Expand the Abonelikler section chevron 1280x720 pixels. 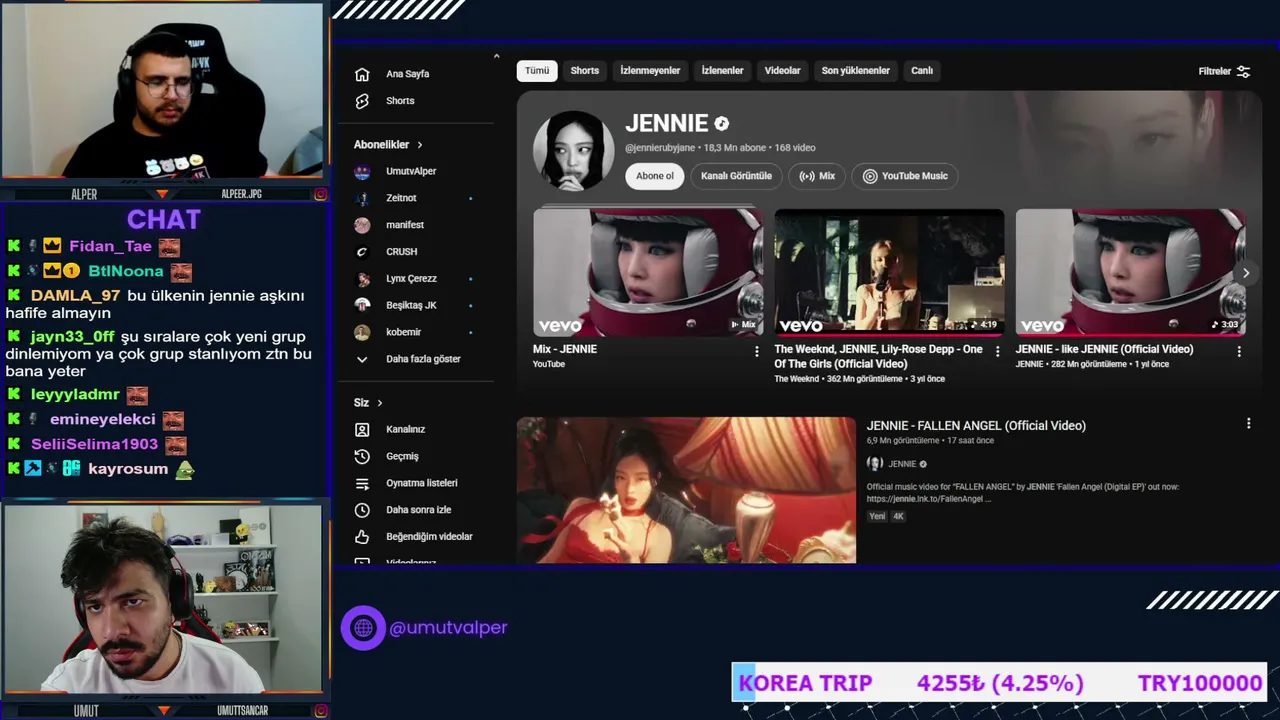[x=420, y=145]
